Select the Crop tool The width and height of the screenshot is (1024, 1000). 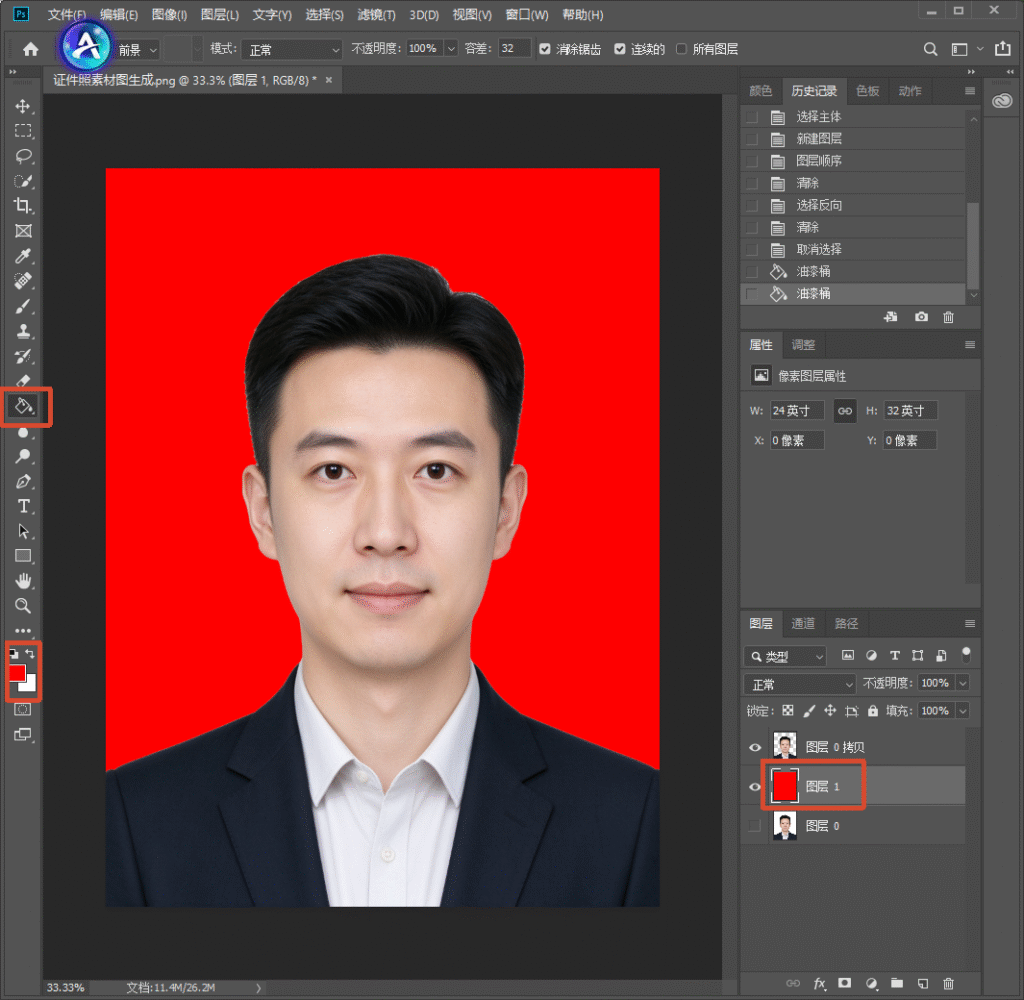24,206
